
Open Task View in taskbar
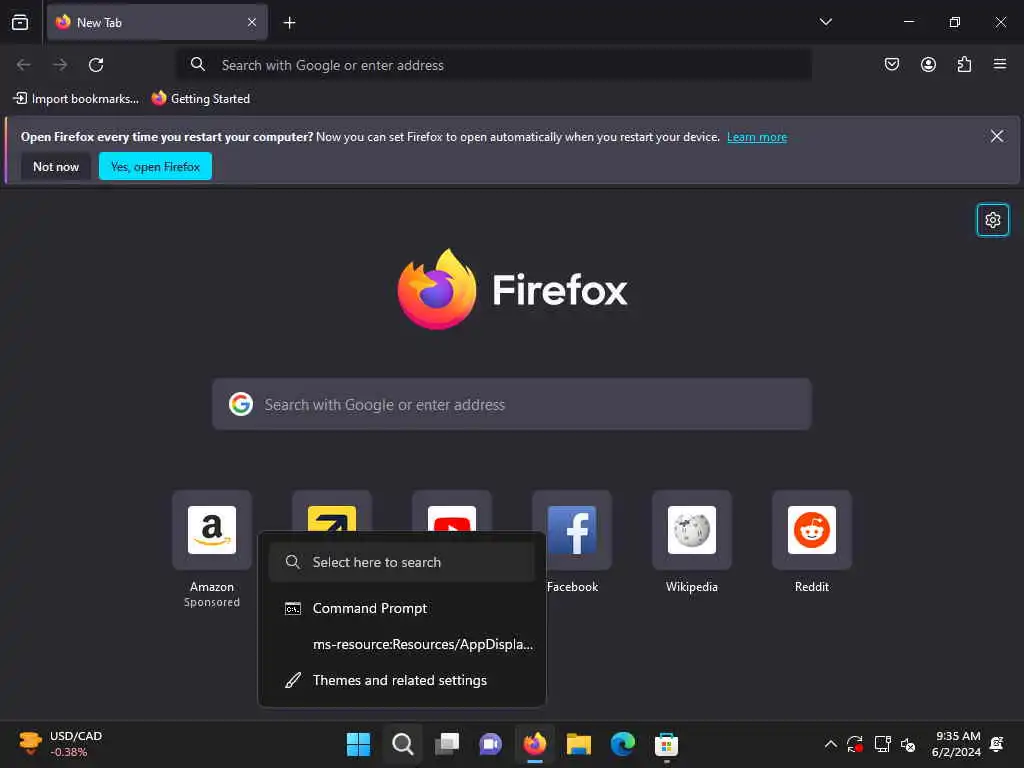point(447,744)
